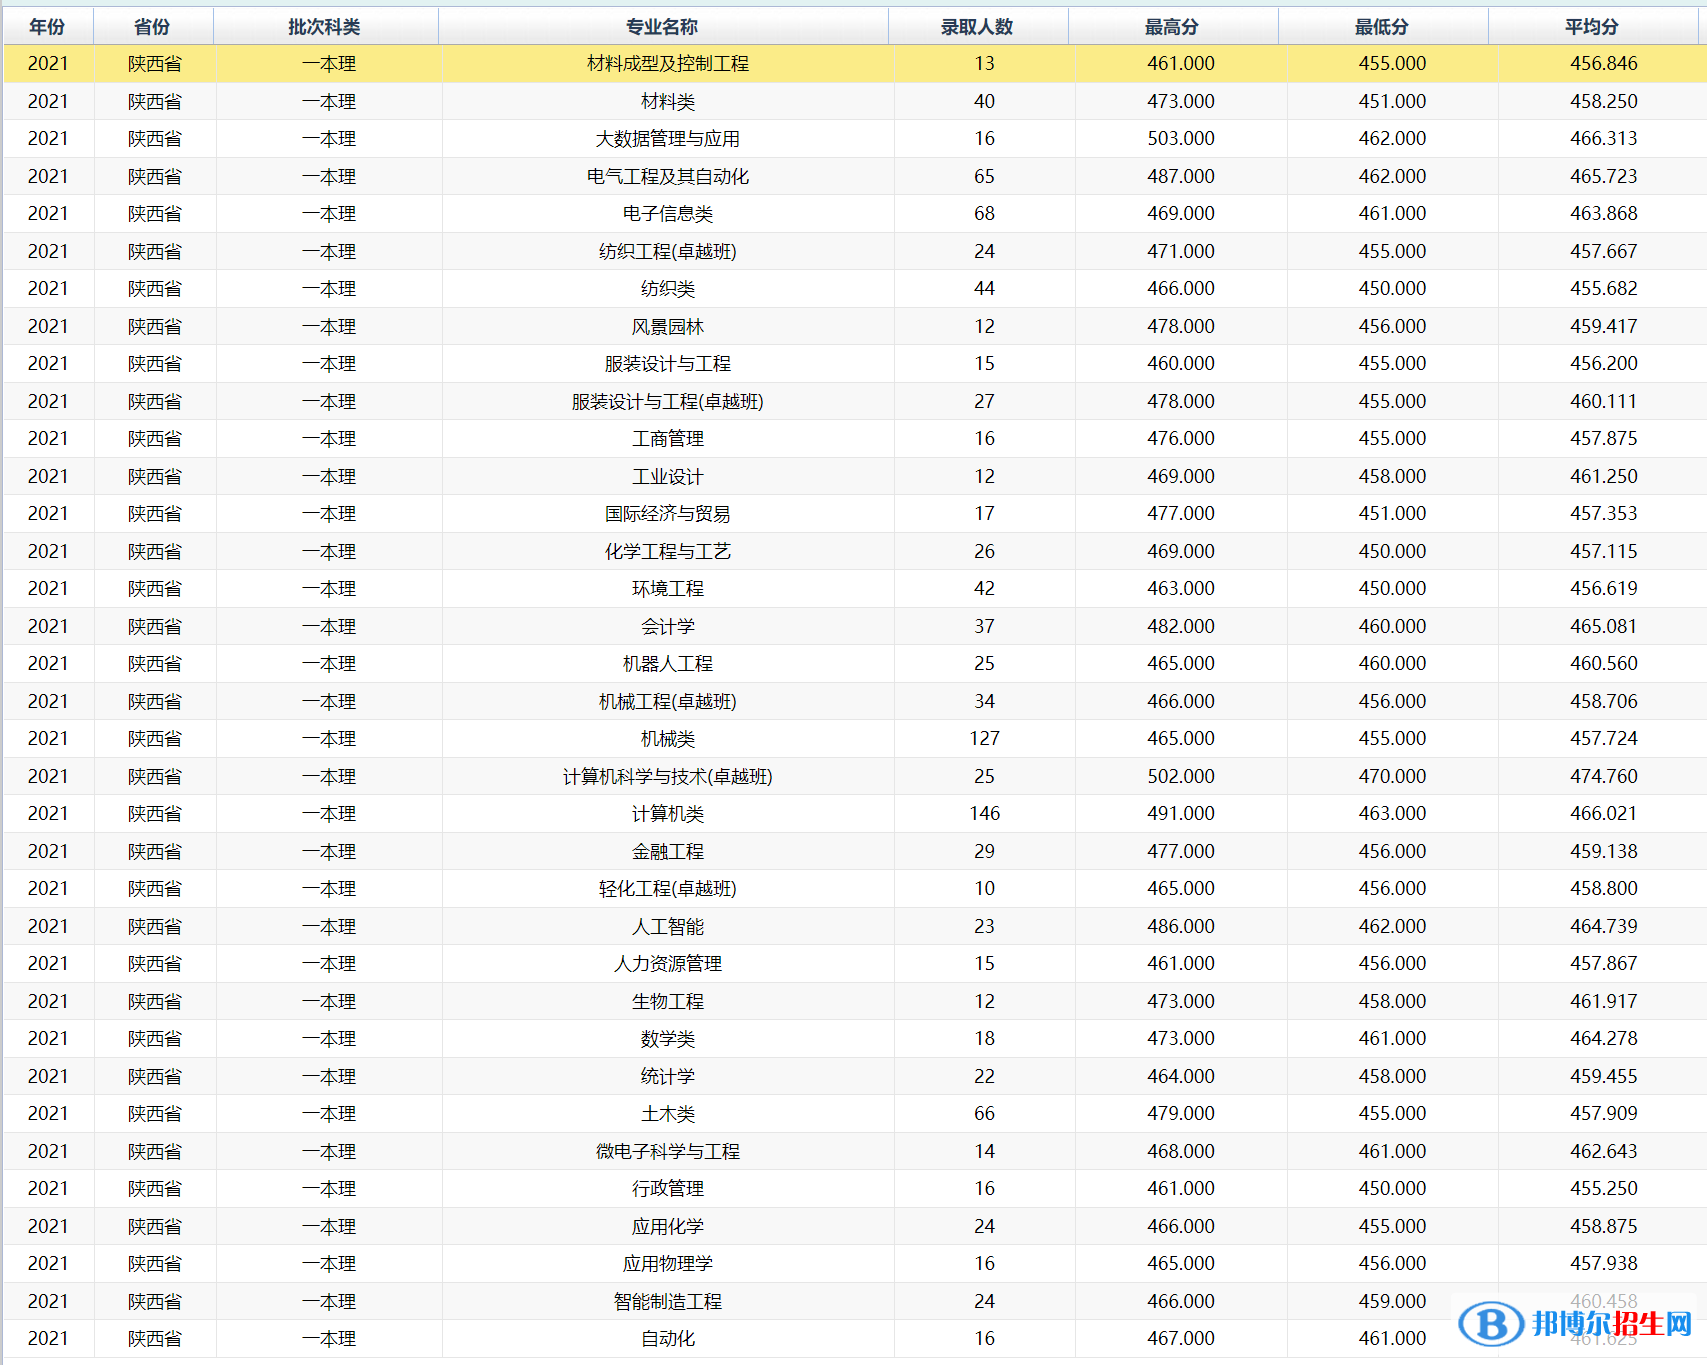Click the 大数据管理与应用 cell
The height and width of the screenshot is (1365, 1707).
tap(668, 139)
